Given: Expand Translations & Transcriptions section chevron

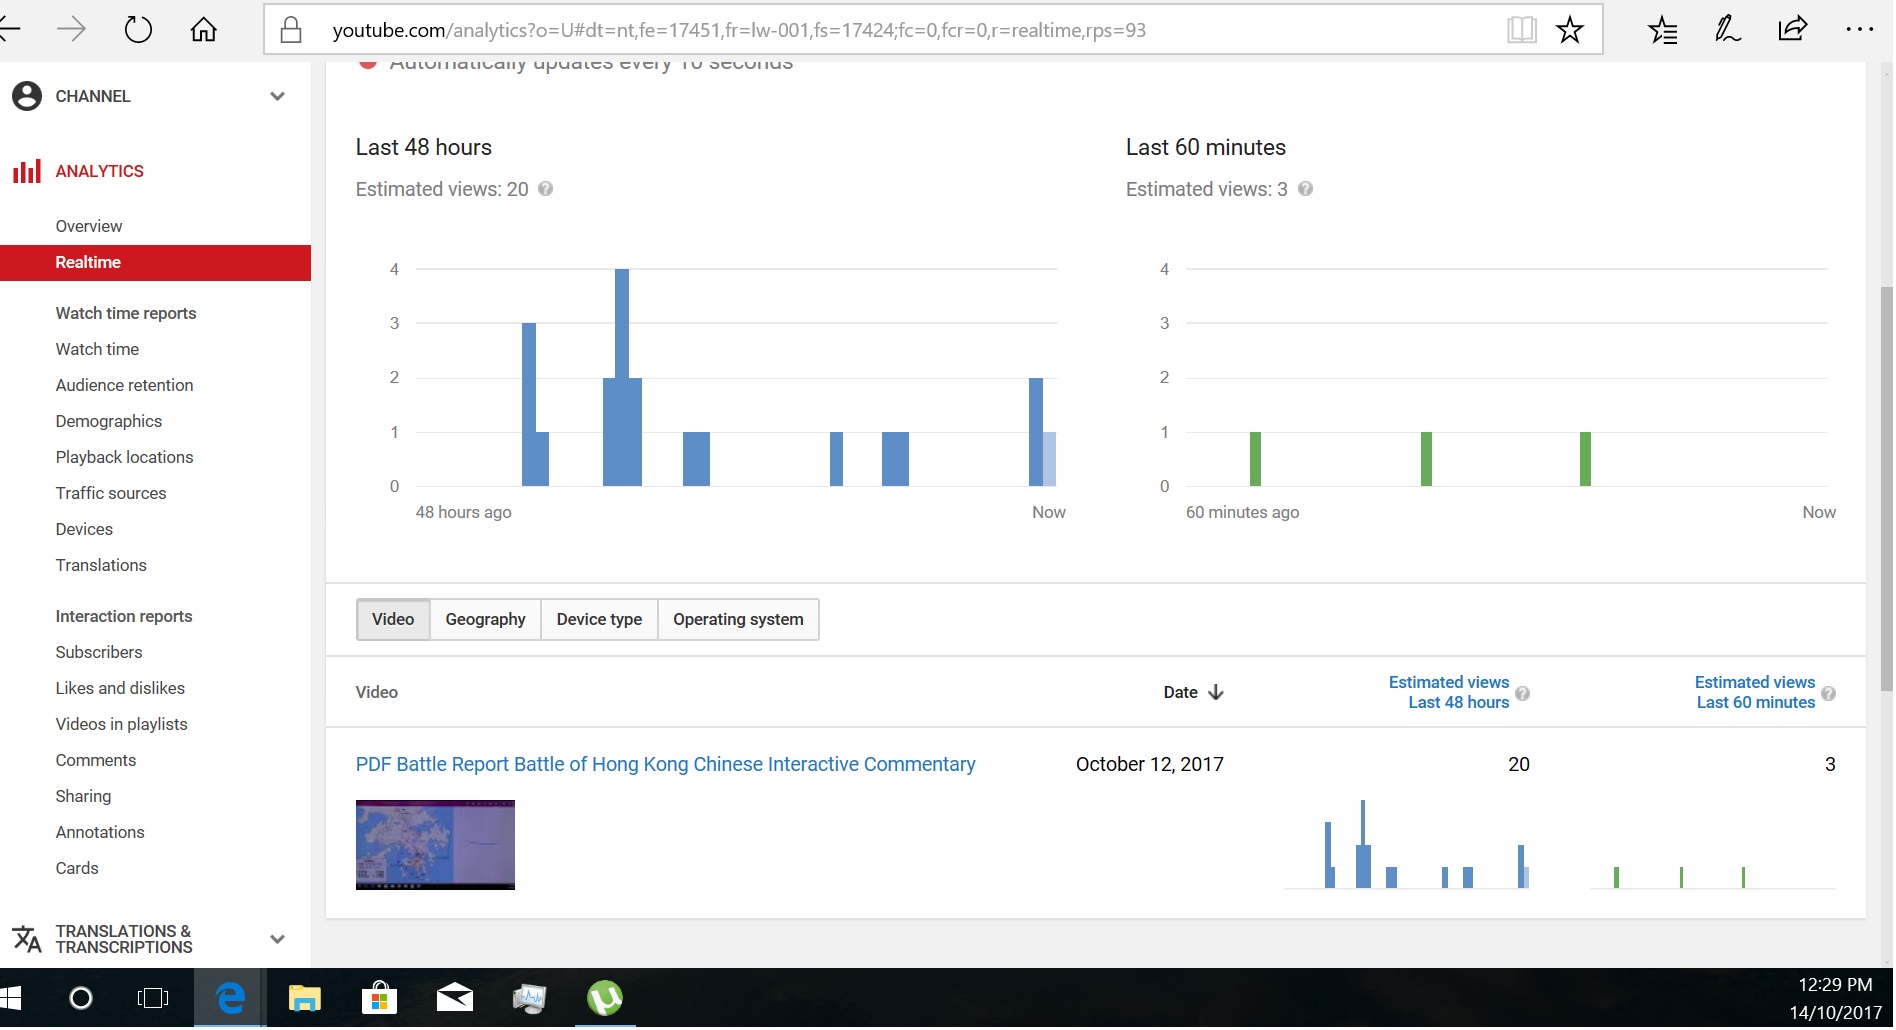Looking at the screenshot, I should point(278,939).
